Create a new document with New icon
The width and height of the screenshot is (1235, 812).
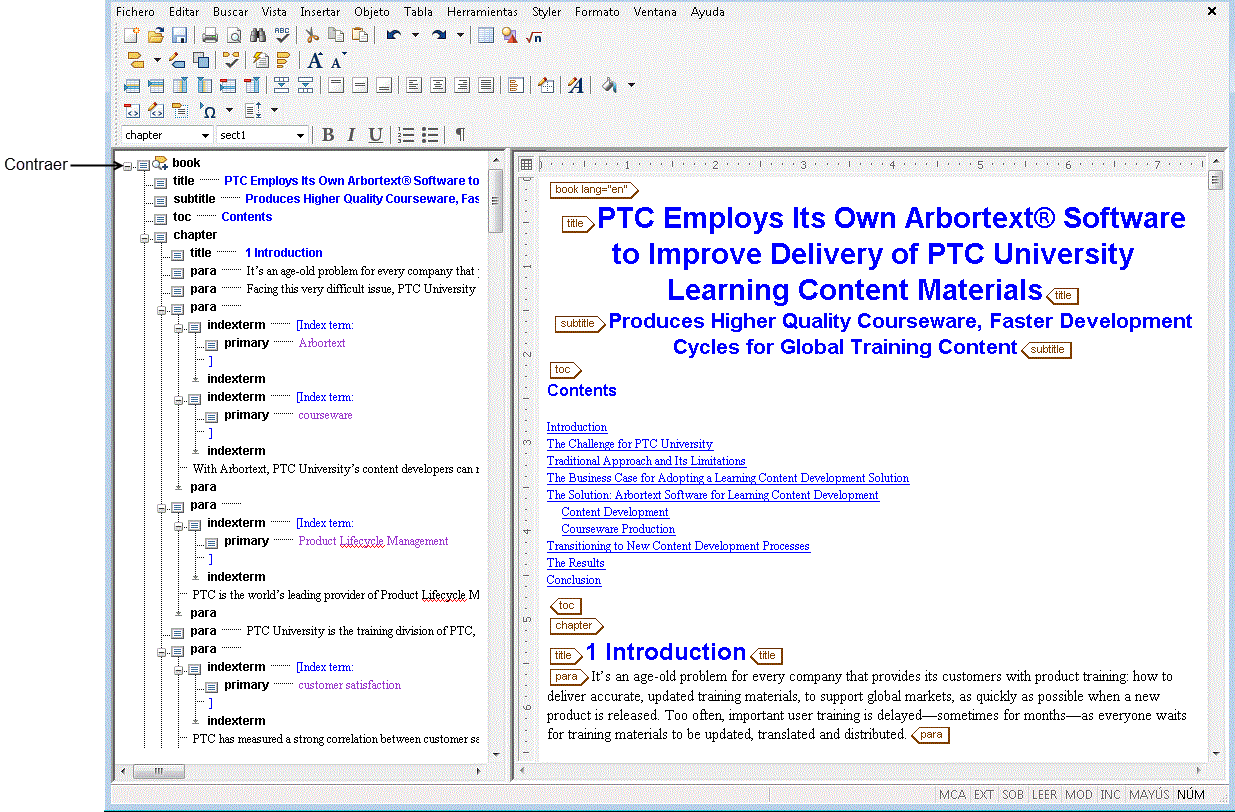tap(132, 36)
